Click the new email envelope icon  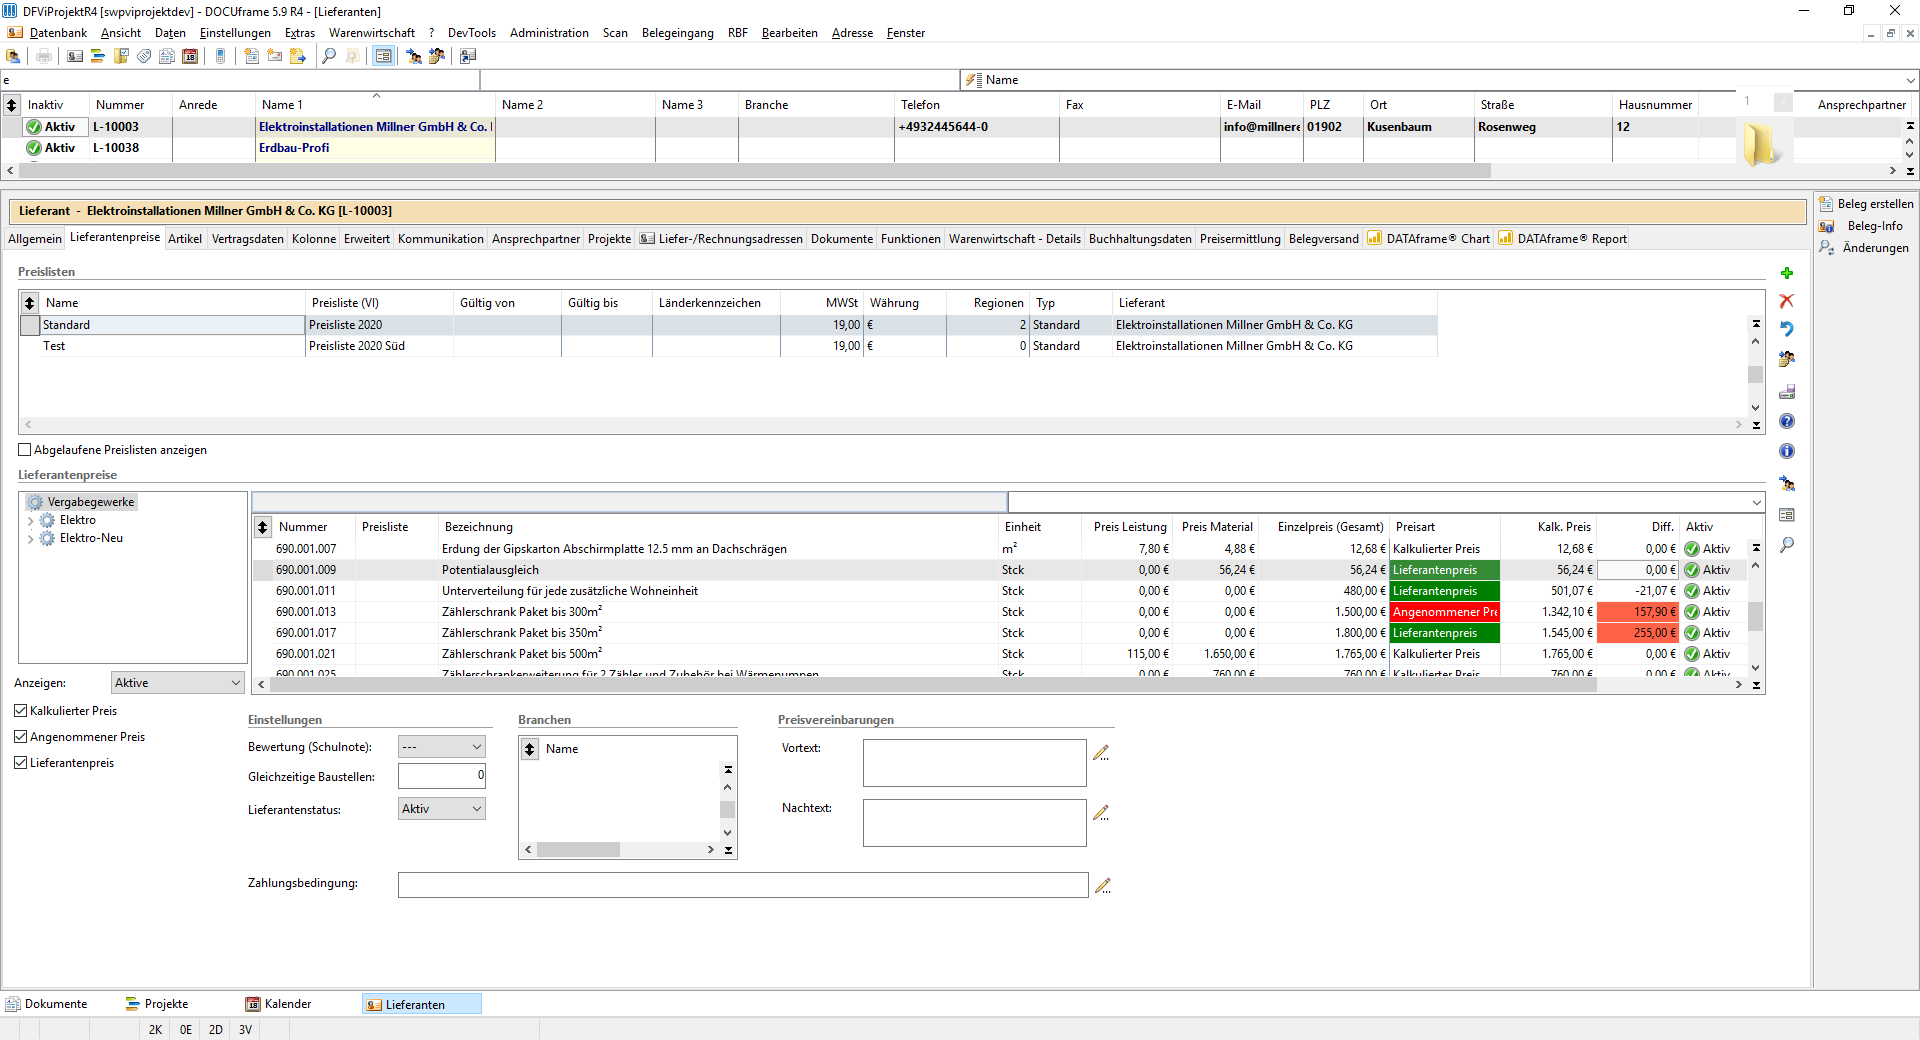(274, 56)
